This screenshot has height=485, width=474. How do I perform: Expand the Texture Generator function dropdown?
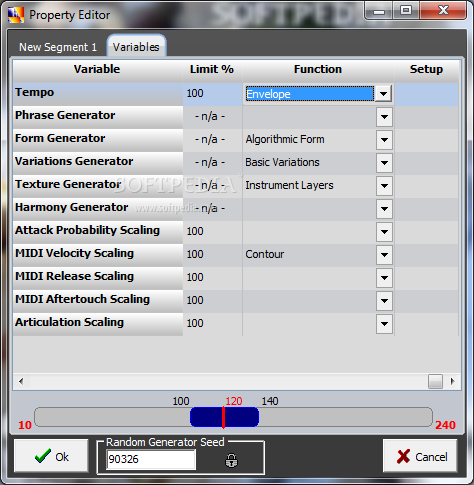(384, 186)
